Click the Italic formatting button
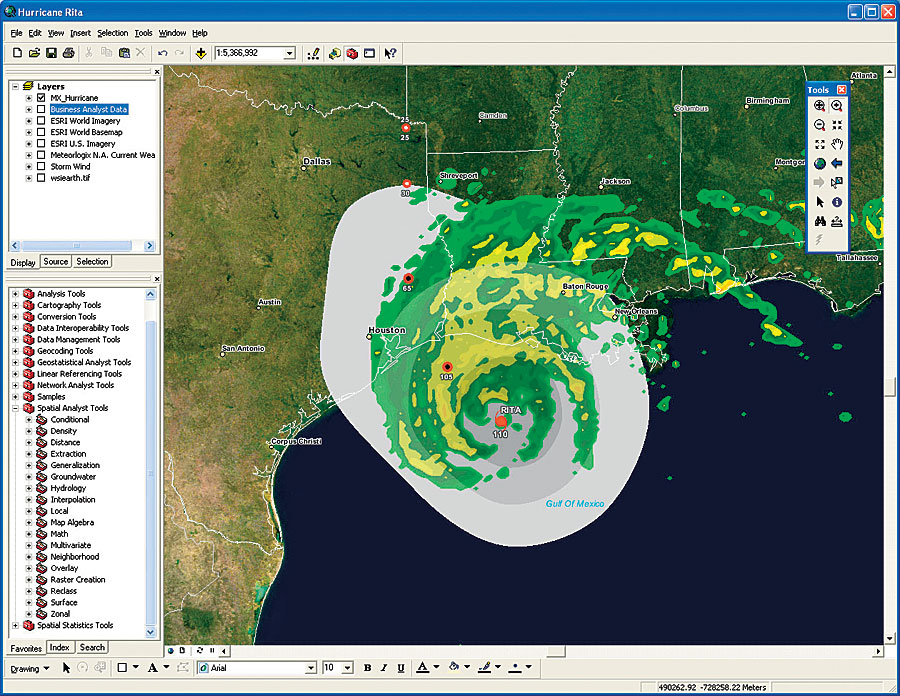Viewport: 900px width, 696px height. [384, 667]
